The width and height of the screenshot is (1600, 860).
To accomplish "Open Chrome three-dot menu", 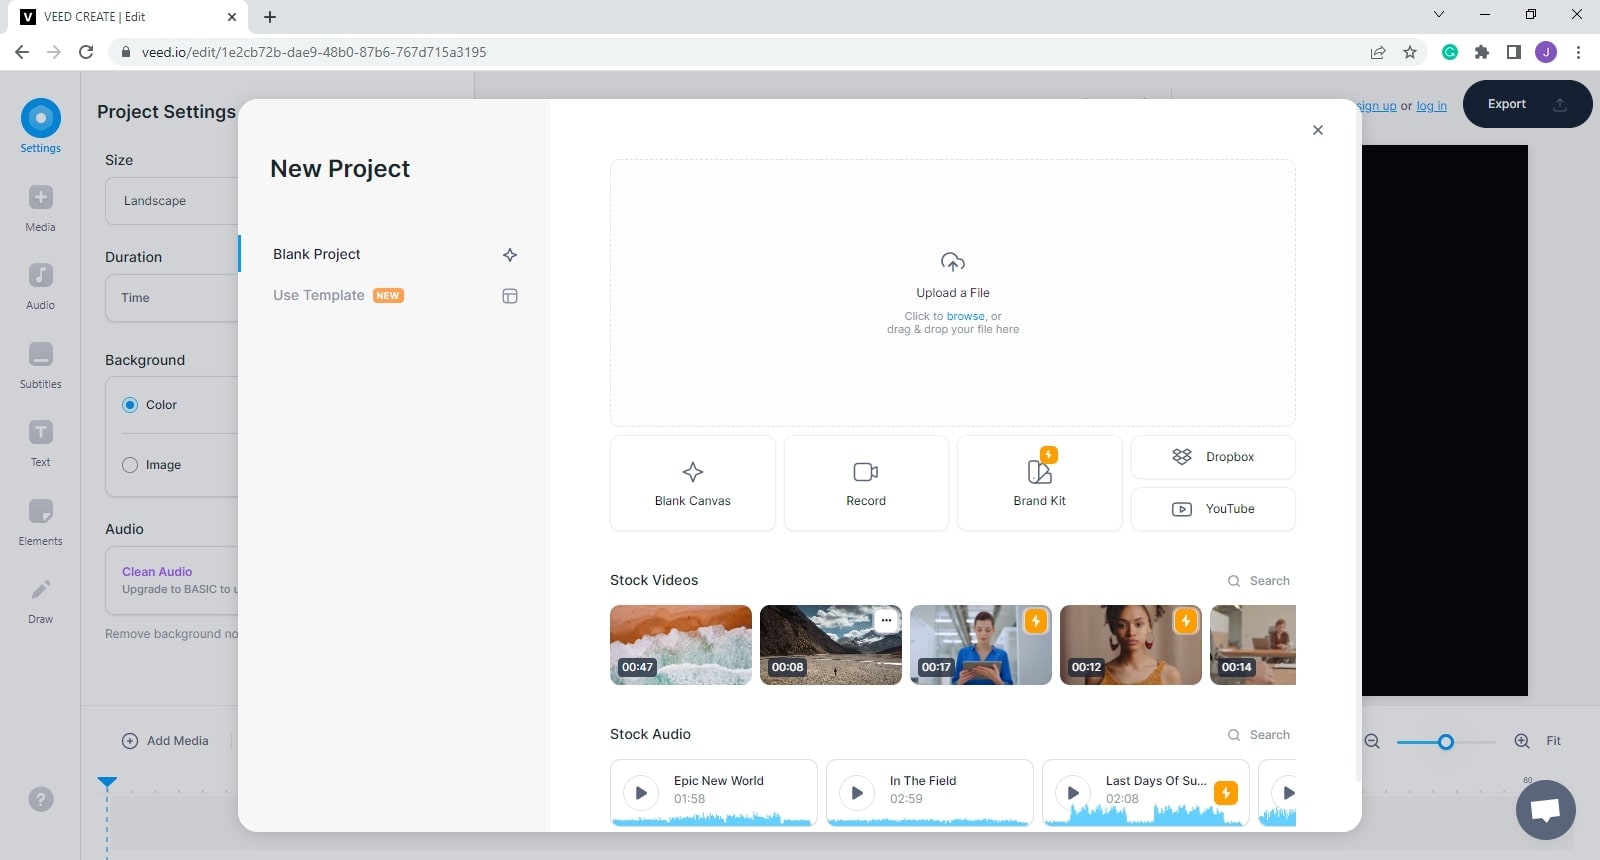I will 1578,52.
